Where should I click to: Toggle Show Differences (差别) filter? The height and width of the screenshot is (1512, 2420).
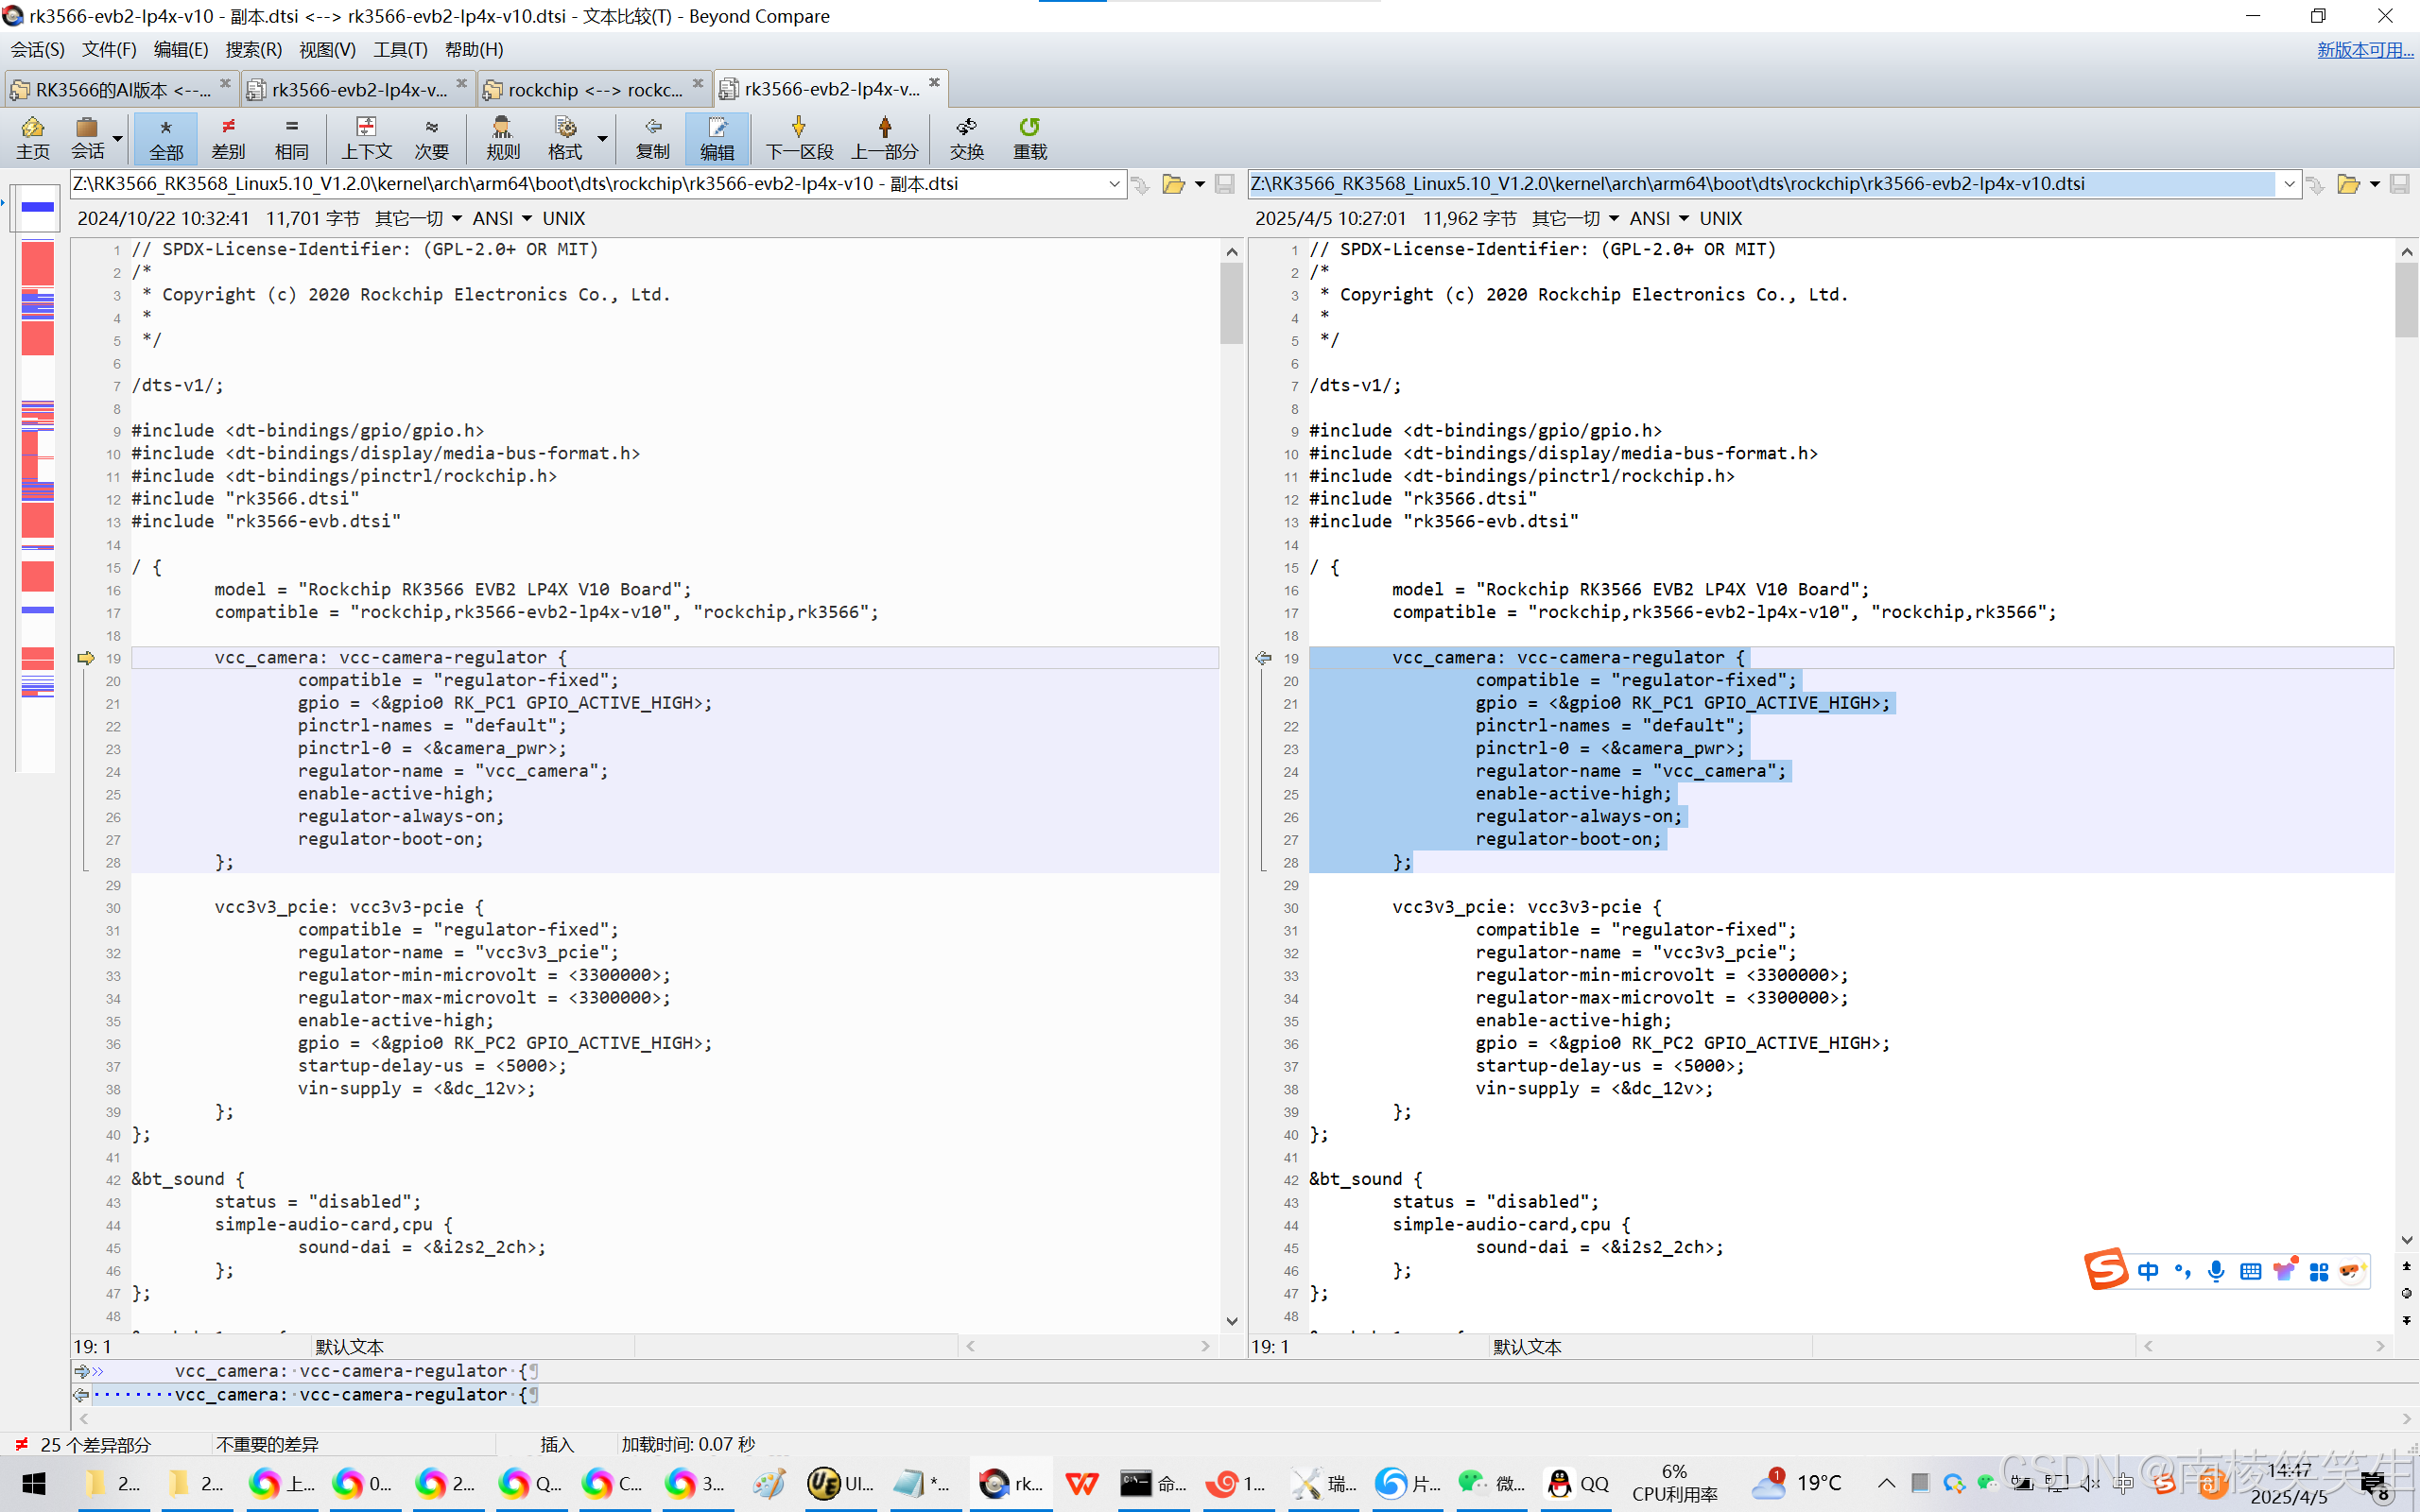point(228,137)
